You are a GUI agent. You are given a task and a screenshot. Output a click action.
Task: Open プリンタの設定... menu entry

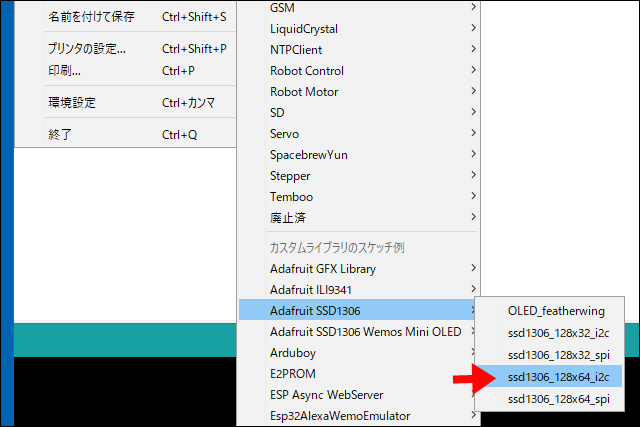coord(126,49)
